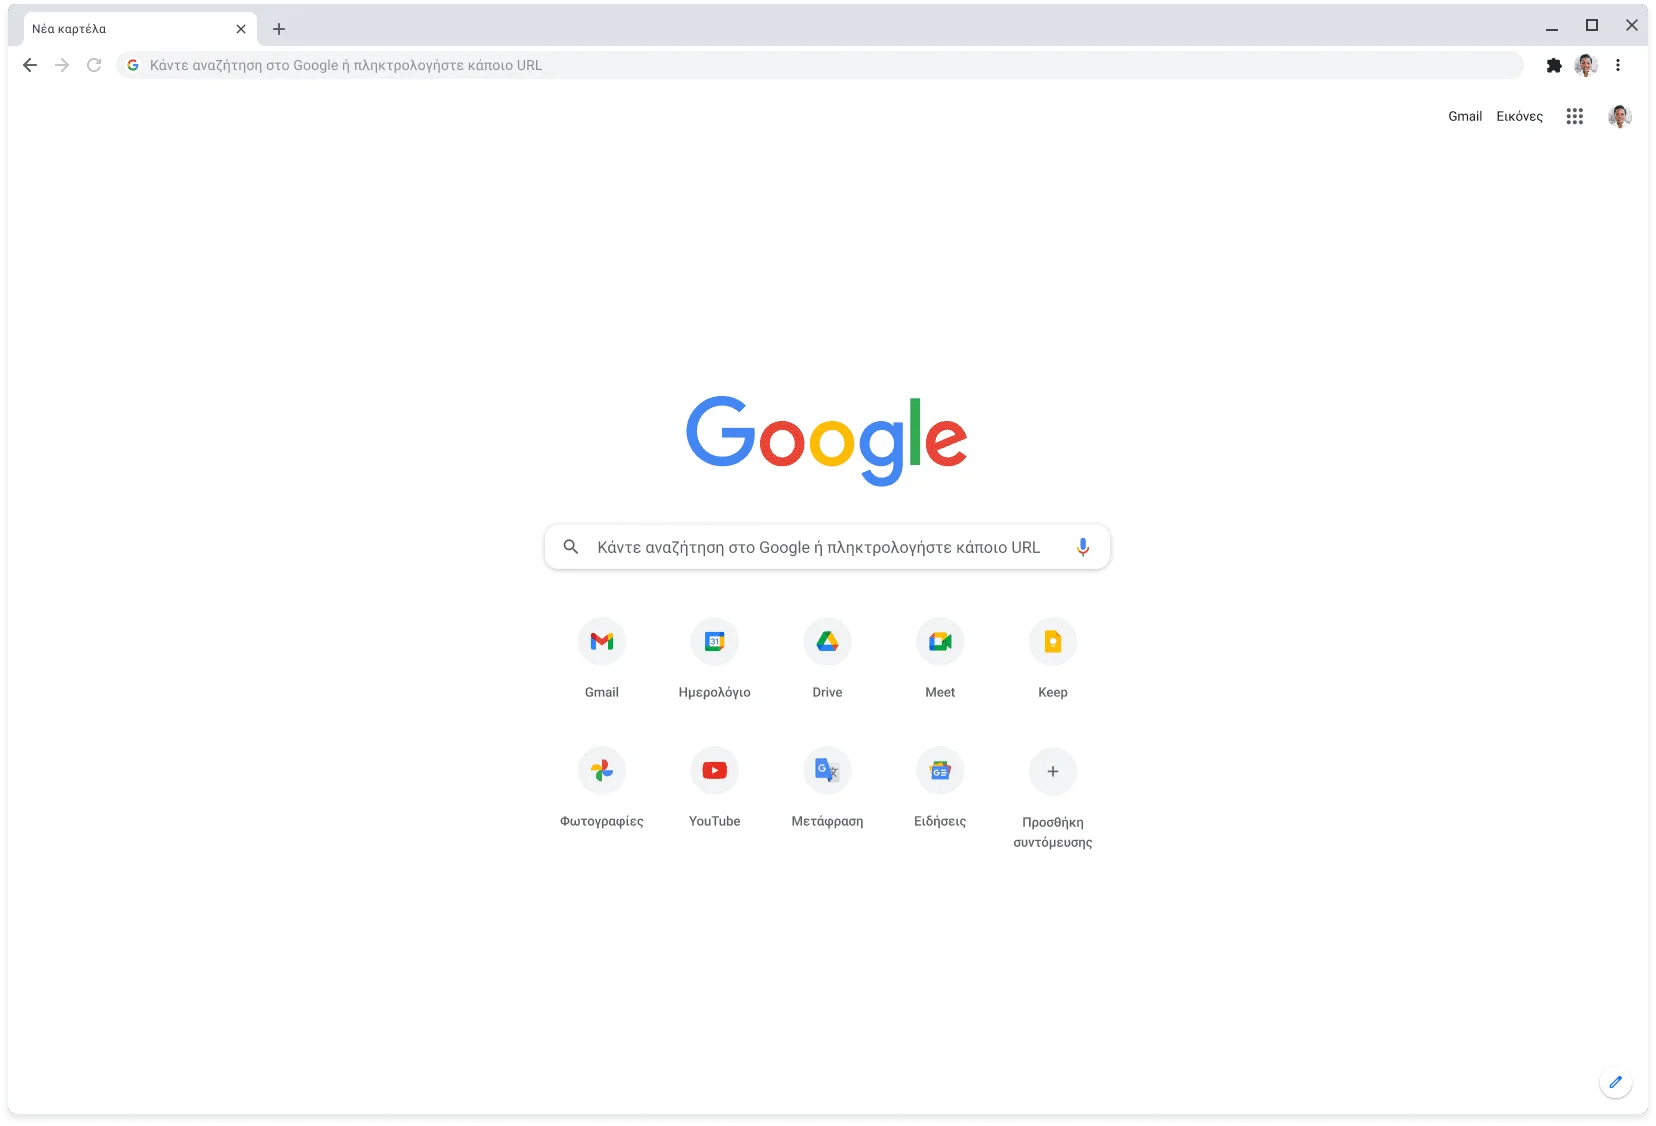
Task: Click the address bar URL field
Action: click(820, 65)
